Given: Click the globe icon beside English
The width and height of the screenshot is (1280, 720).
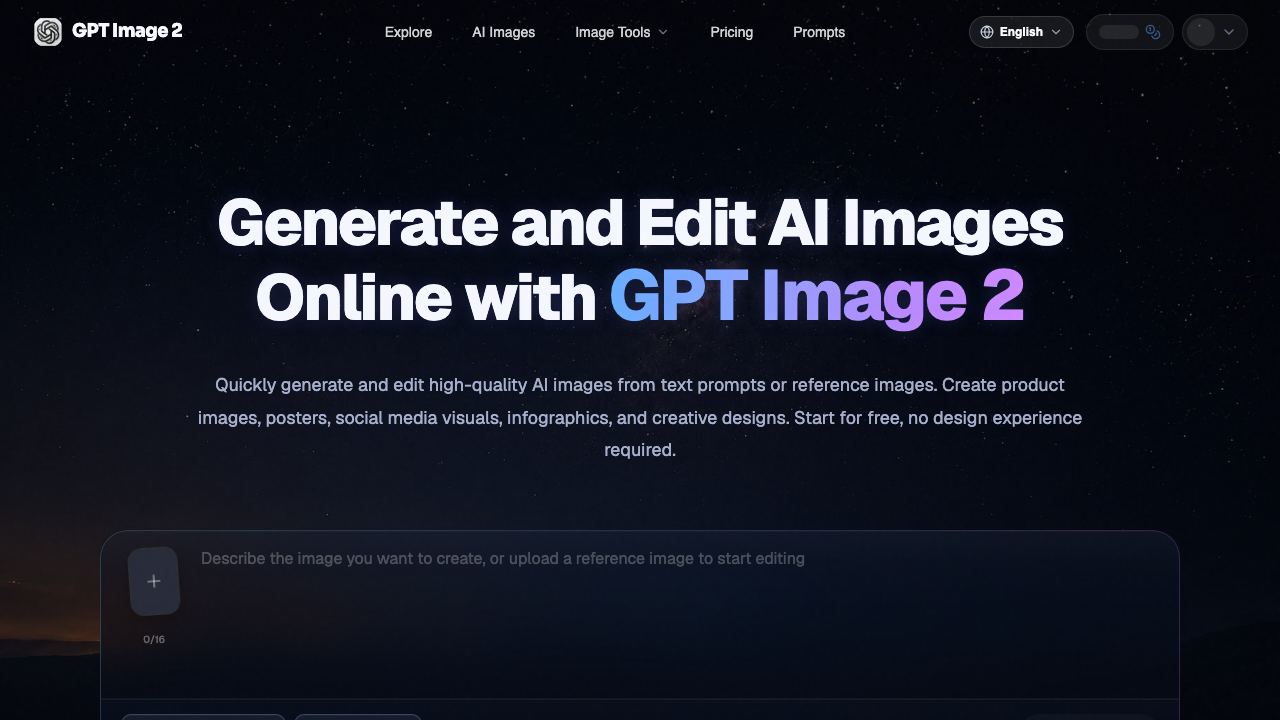Looking at the screenshot, I should pos(987,32).
